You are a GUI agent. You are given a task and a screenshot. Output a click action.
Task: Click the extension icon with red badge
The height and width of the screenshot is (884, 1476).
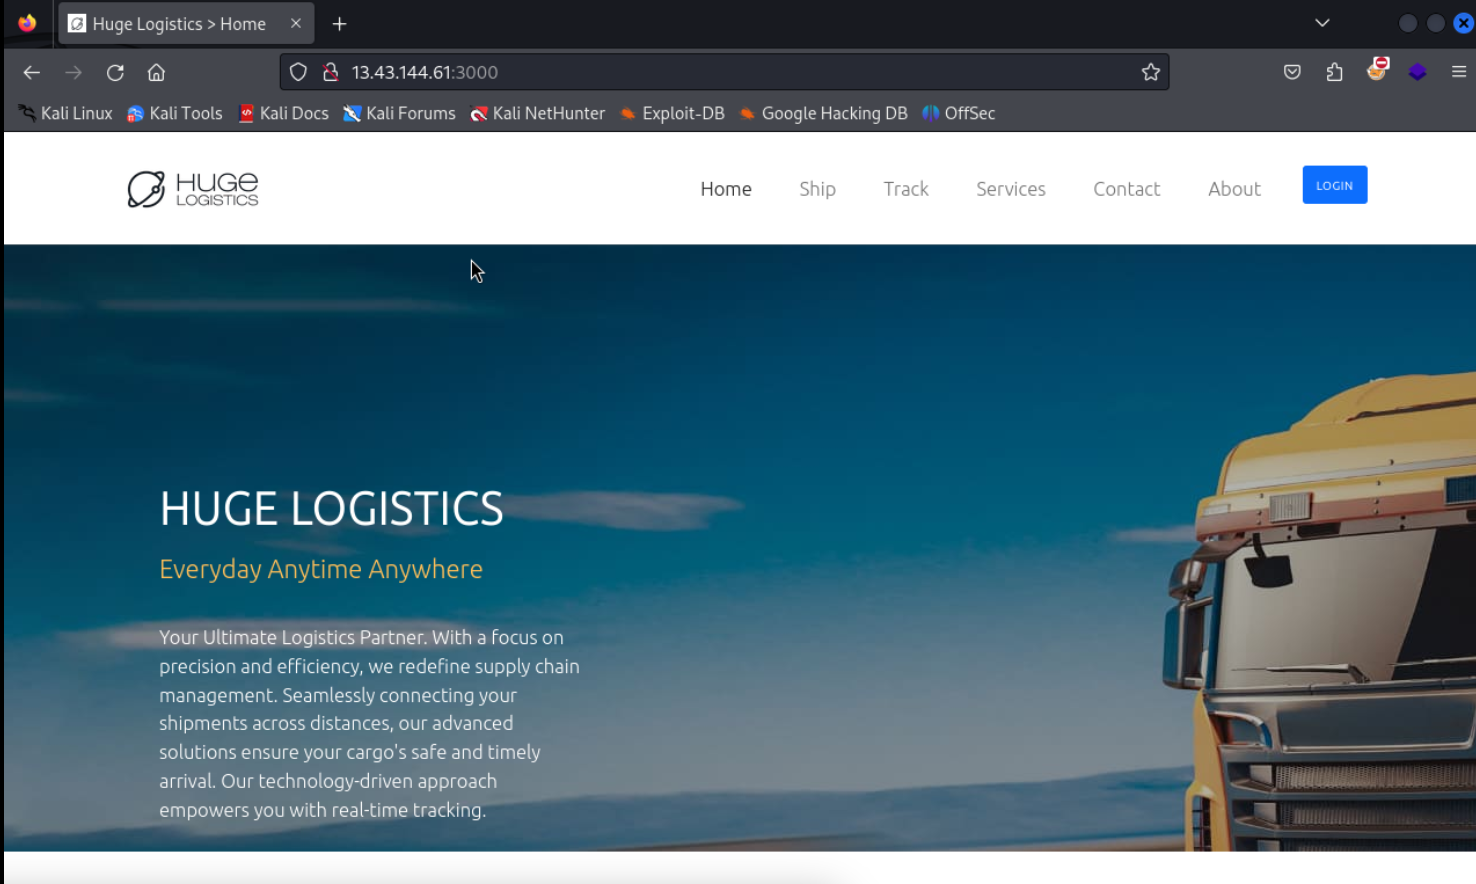pos(1377,69)
